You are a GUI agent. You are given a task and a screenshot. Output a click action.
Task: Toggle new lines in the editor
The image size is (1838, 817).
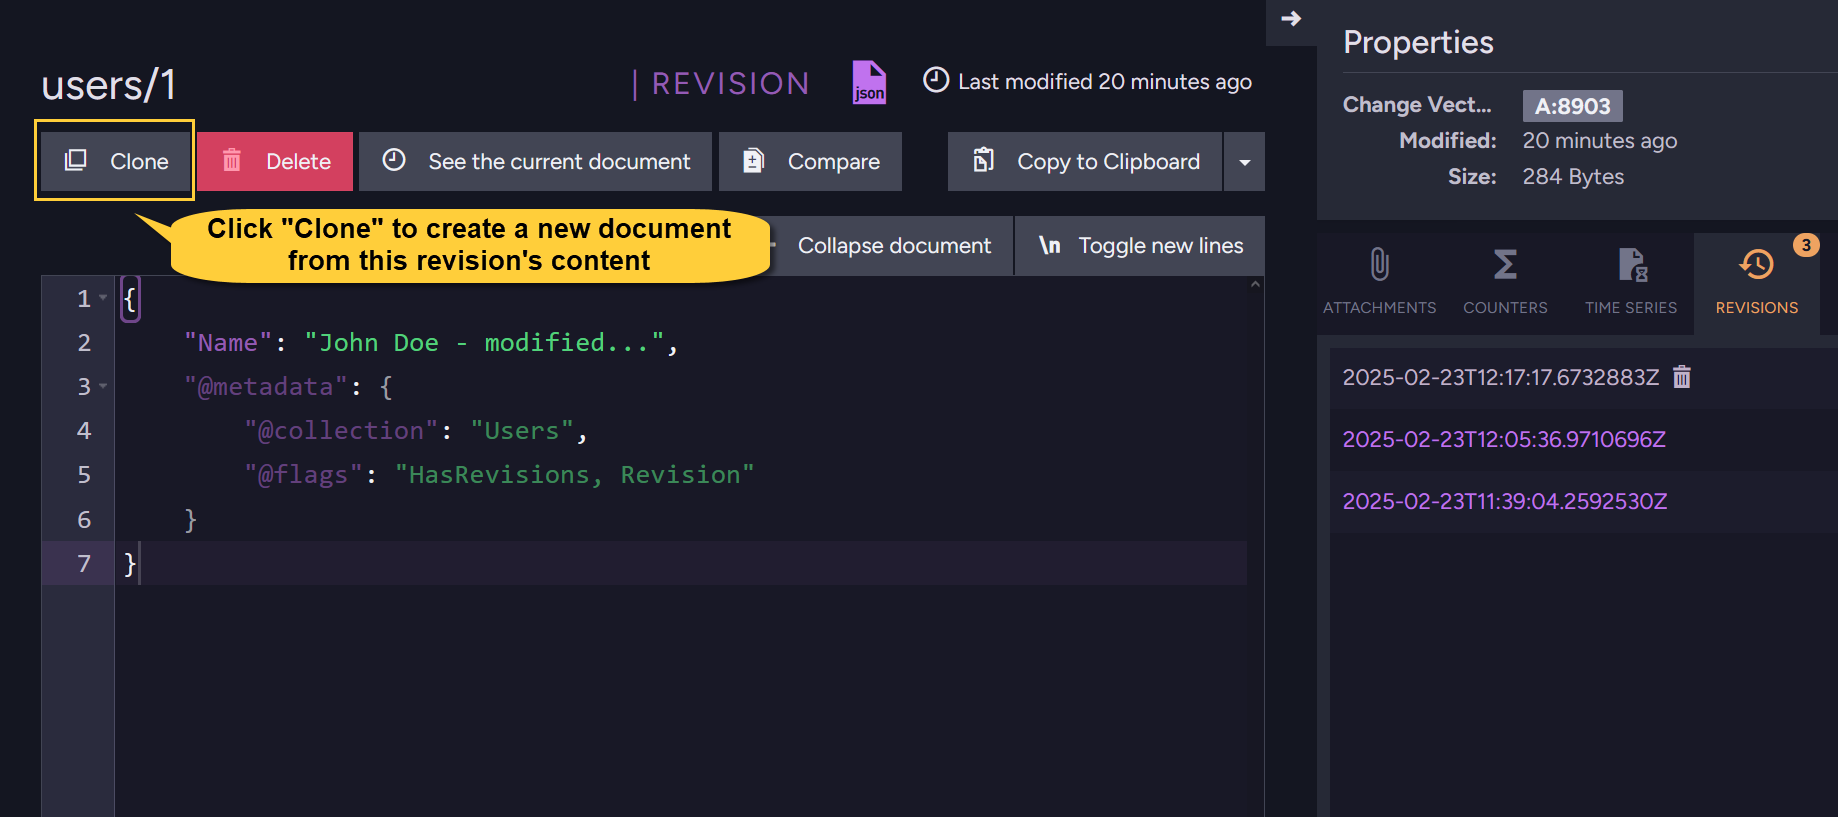(1140, 246)
